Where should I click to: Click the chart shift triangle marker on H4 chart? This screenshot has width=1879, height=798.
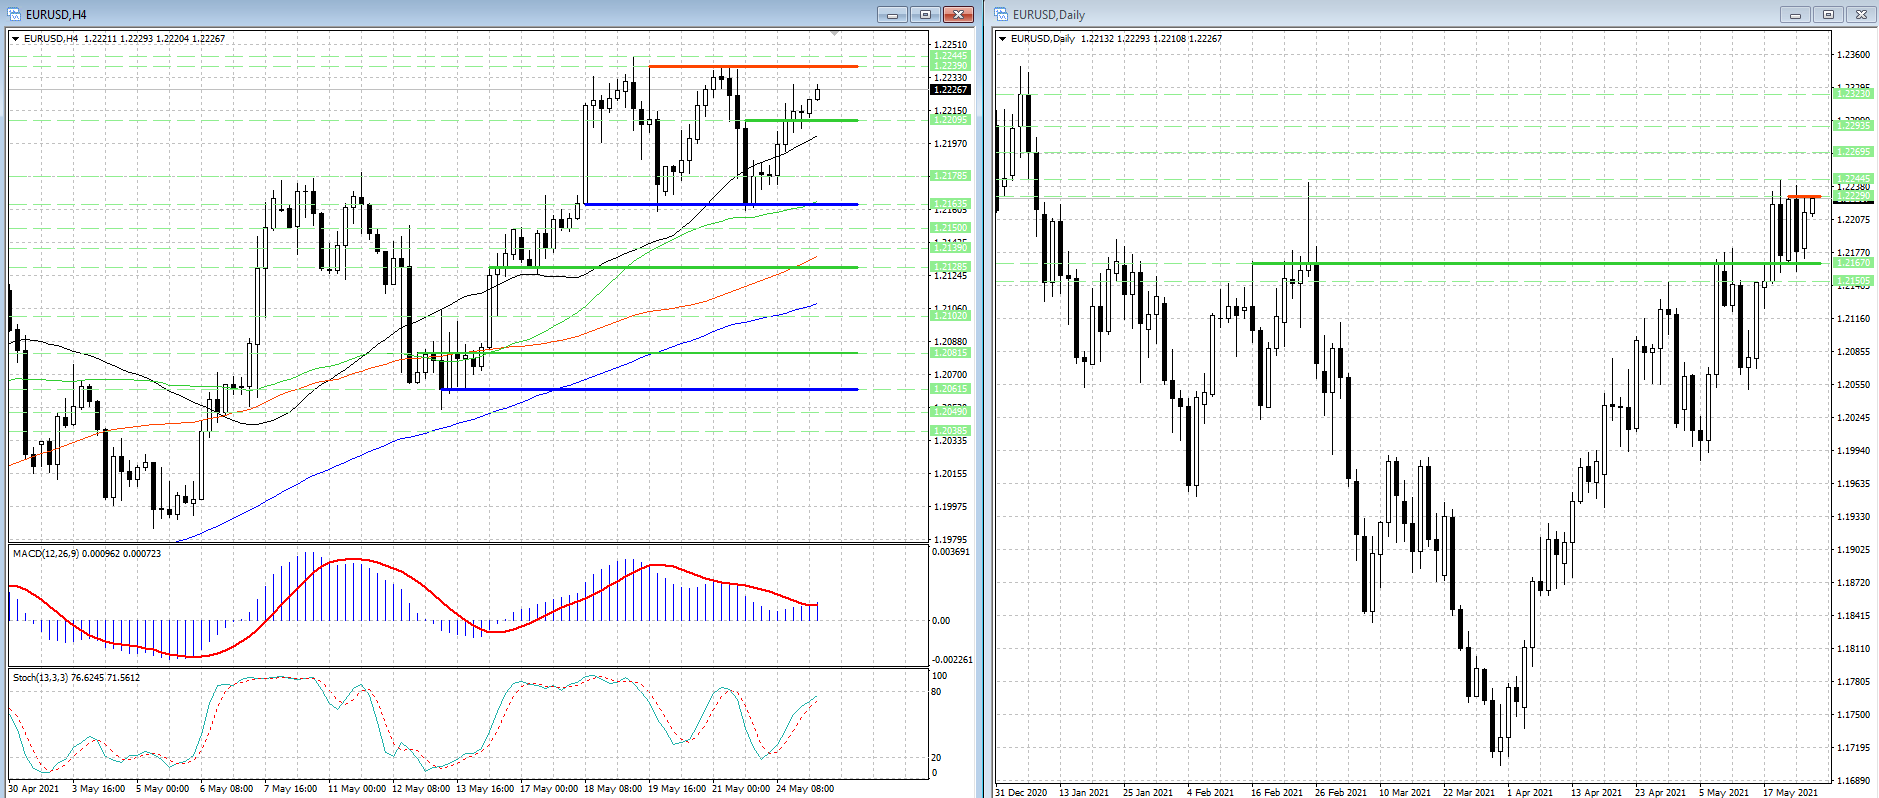point(835,34)
